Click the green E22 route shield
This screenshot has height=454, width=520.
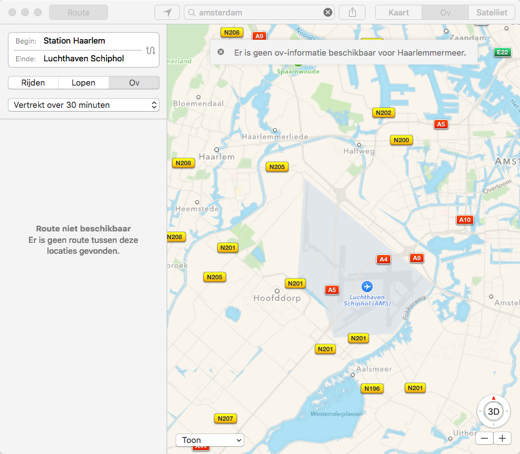pyautogui.click(x=503, y=52)
